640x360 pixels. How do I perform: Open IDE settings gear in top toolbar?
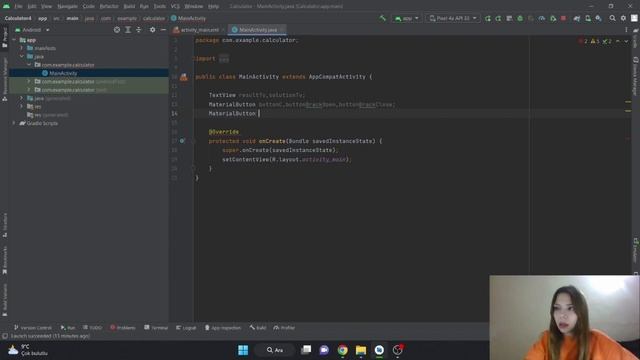(x=623, y=18)
